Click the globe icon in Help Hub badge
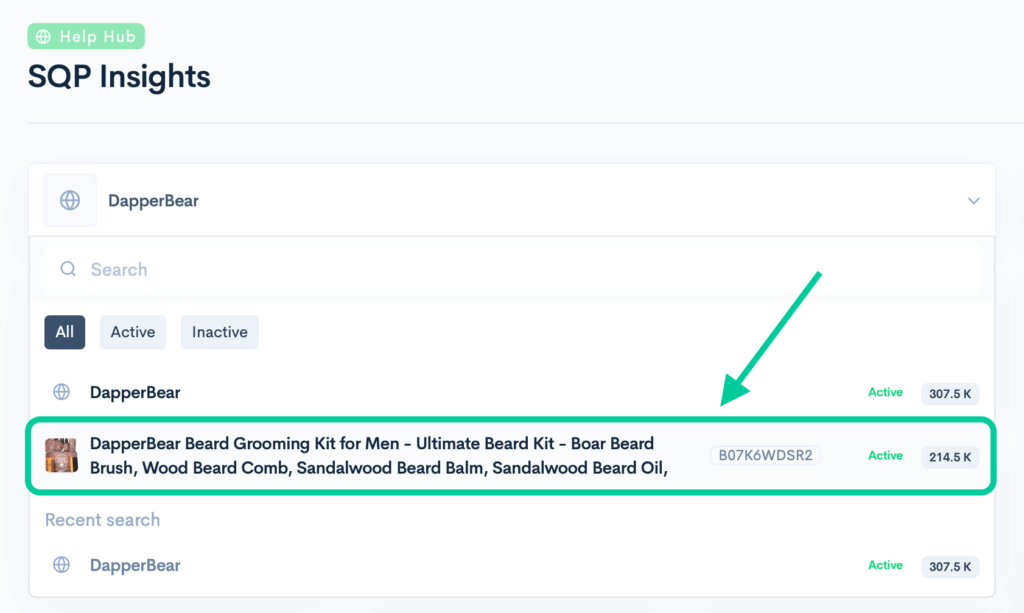This screenshot has height=613, width=1024. (x=43, y=37)
